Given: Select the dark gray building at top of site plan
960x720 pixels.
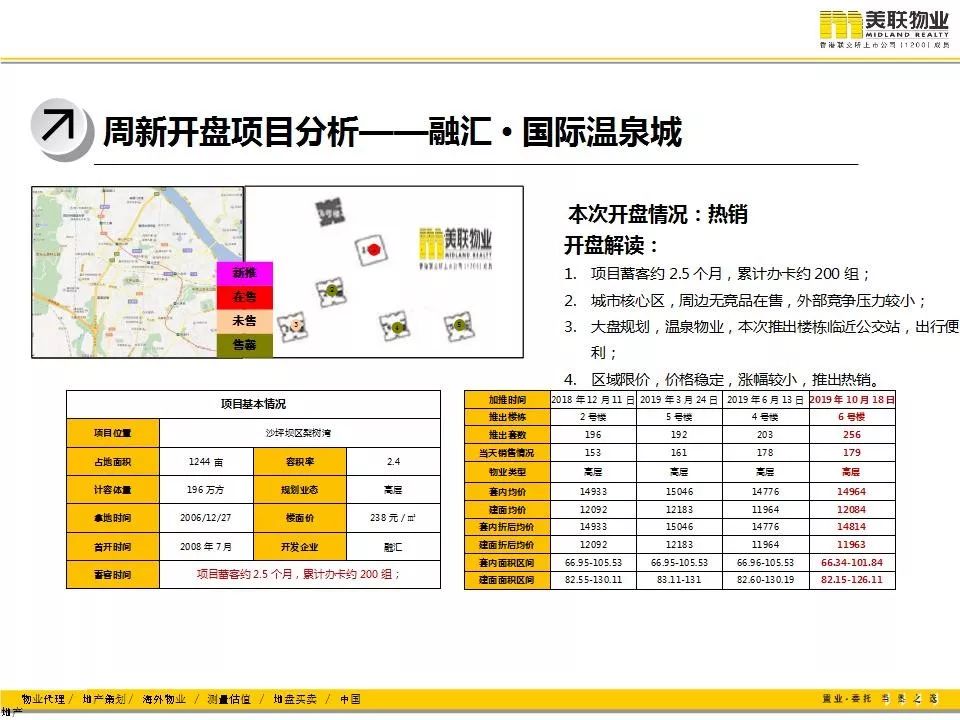Looking at the screenshot, I should click(330, 212).
